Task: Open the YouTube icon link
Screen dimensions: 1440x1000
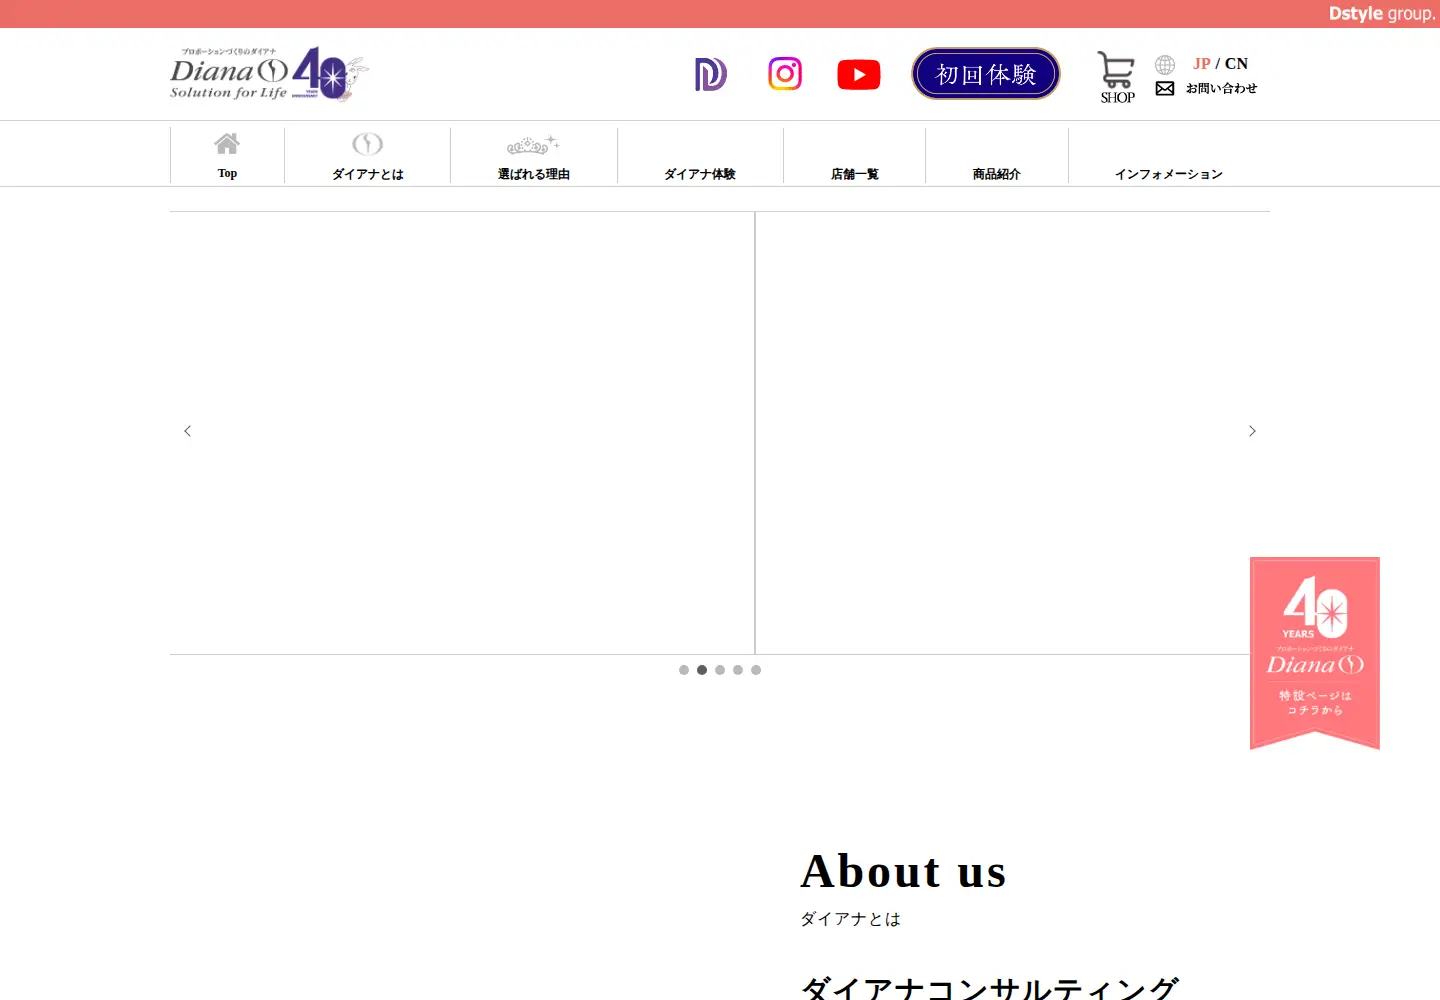Action: pyautogui.click(x=859, y=75)
